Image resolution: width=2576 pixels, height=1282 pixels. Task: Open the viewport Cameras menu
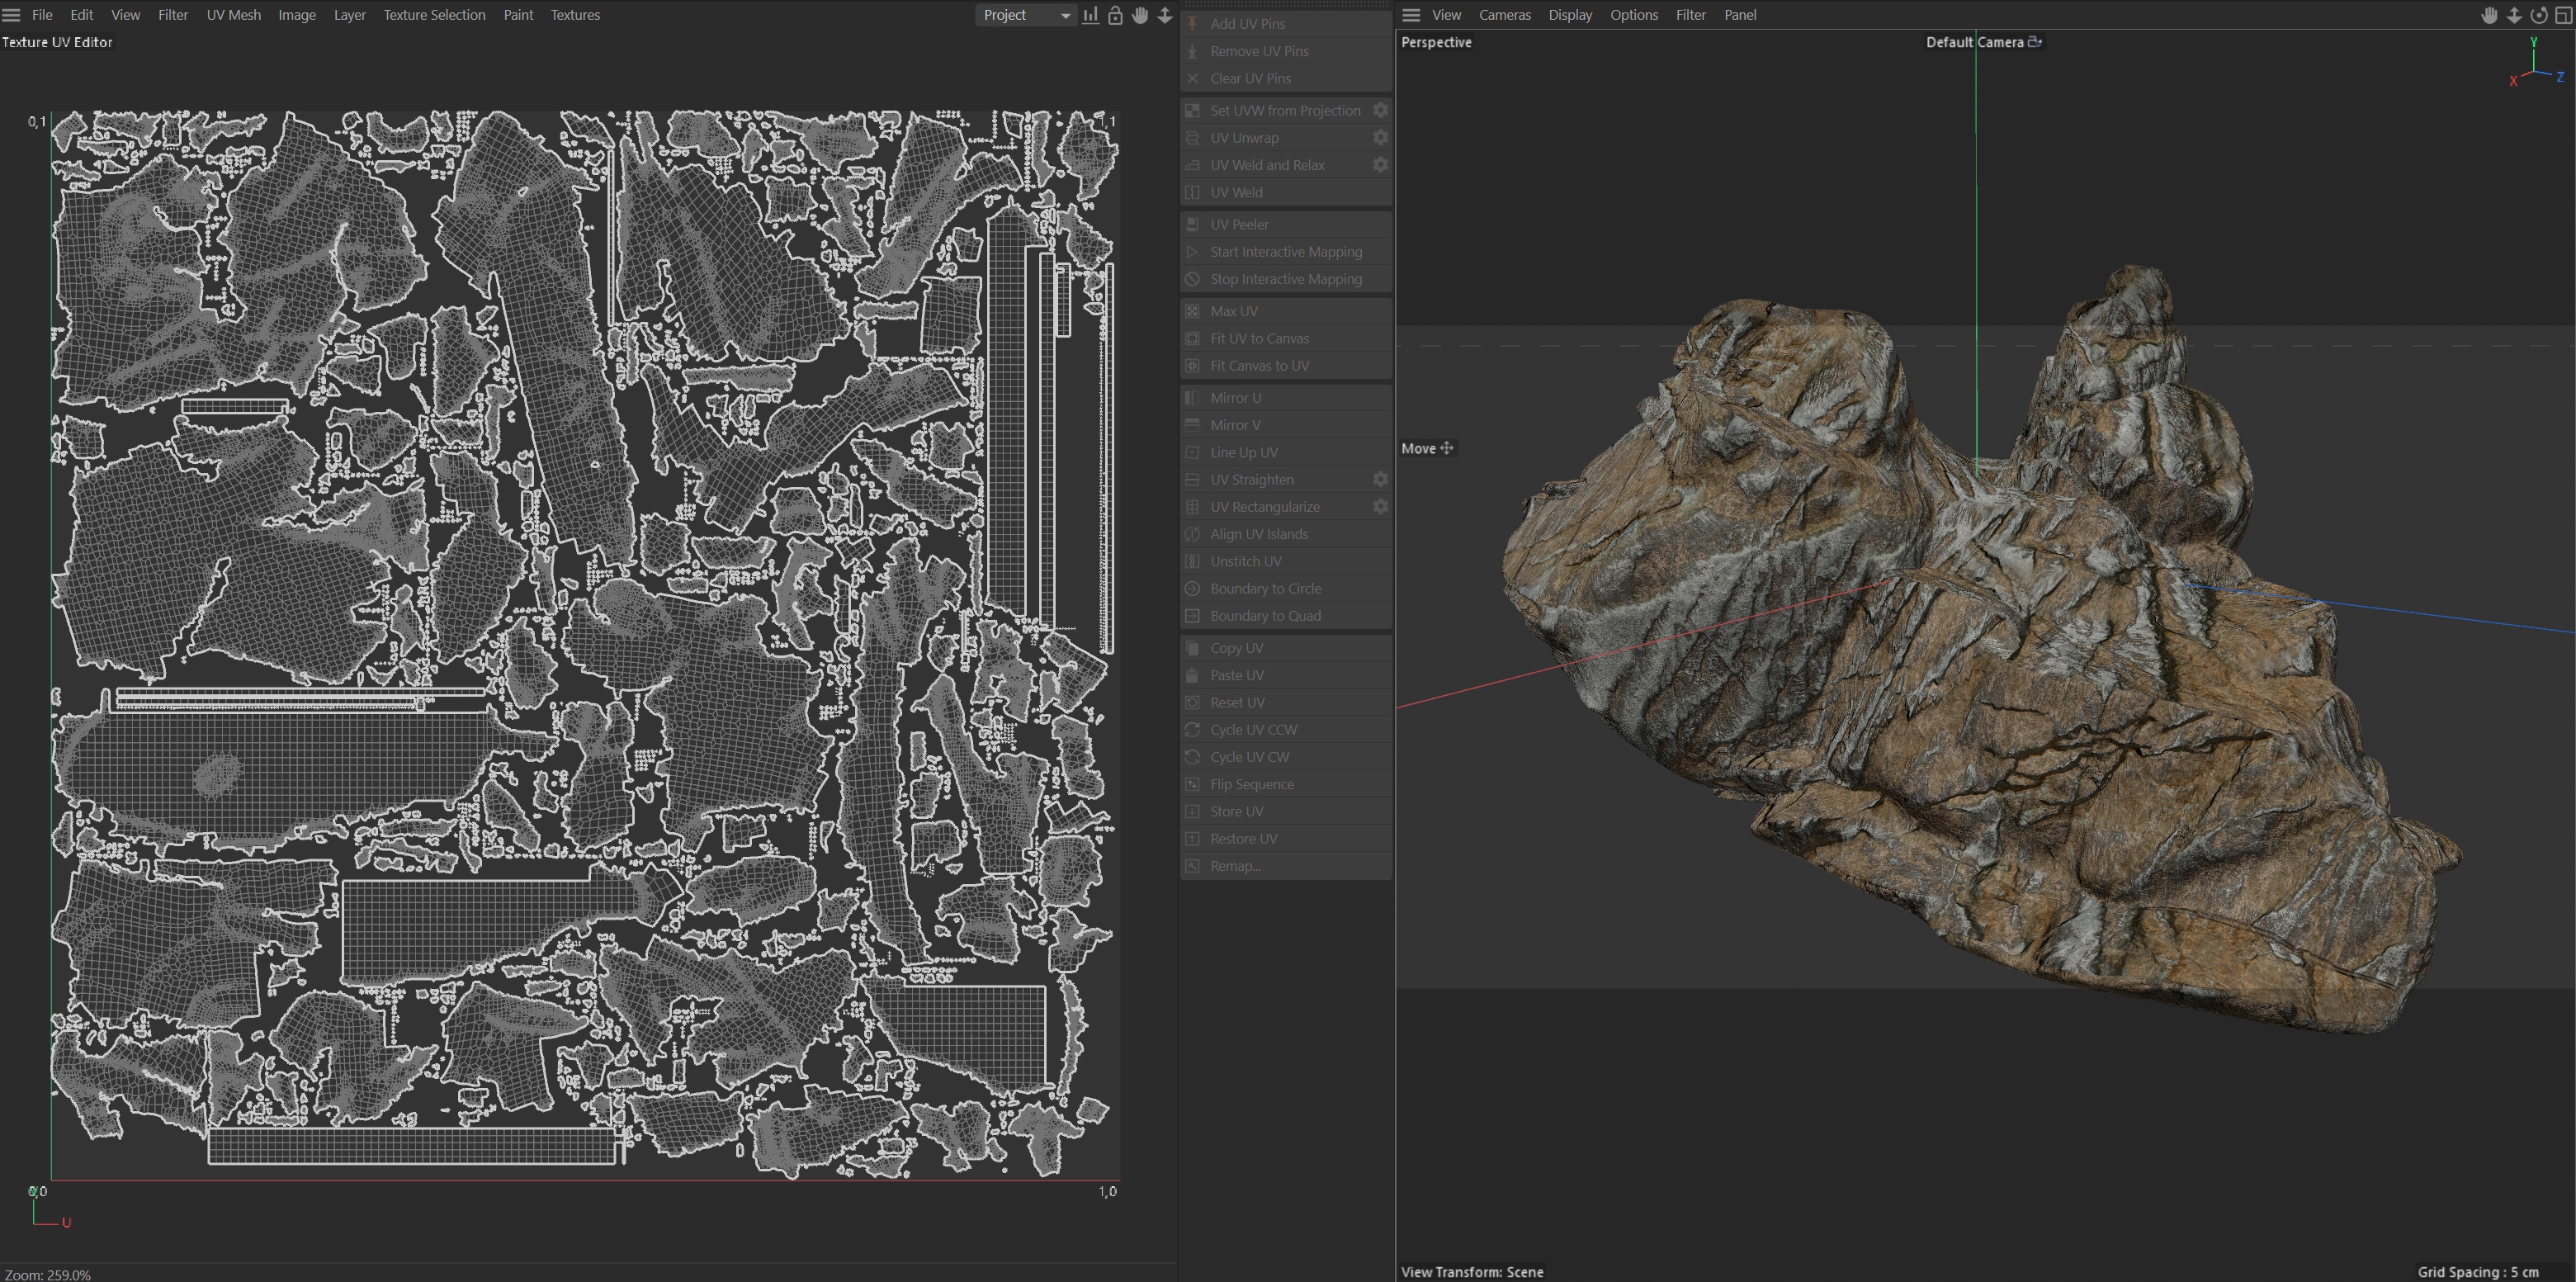1504,15
